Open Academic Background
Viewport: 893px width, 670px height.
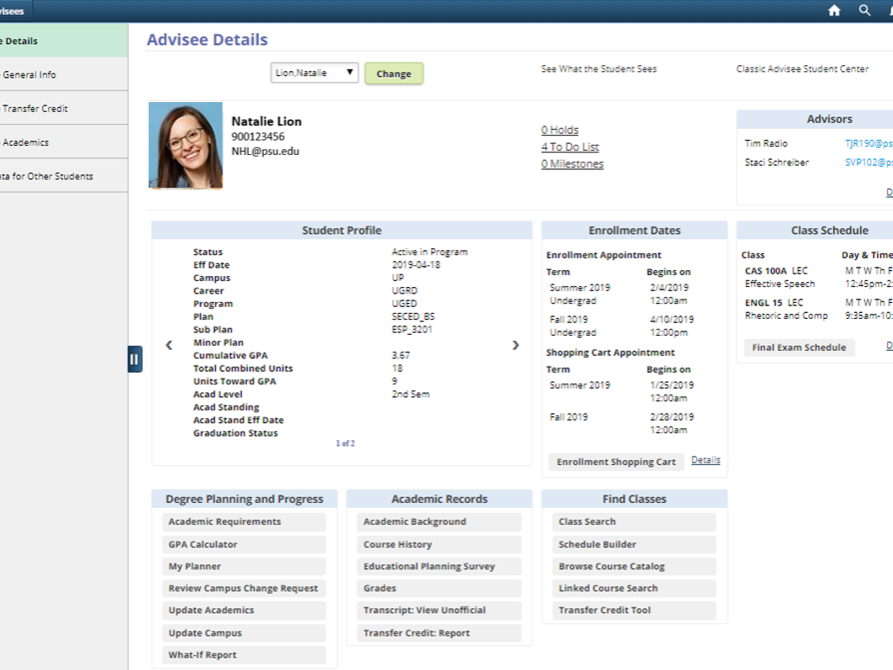439,522
